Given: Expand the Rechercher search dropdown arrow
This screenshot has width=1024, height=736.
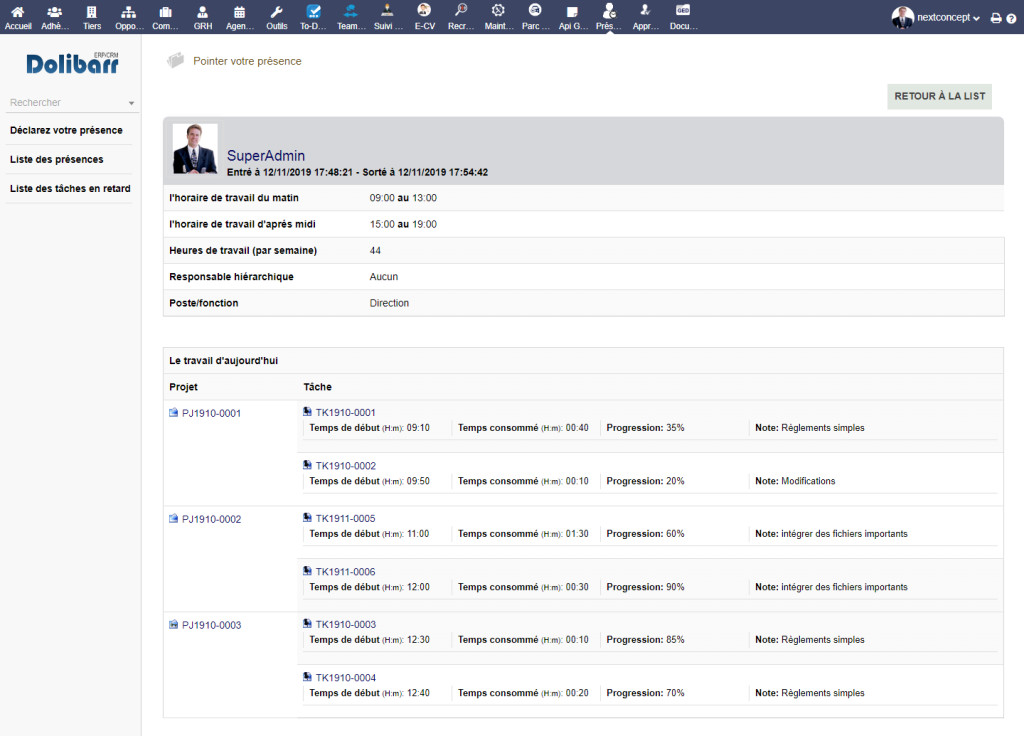Looking at the screenshot, I should 131,103.
